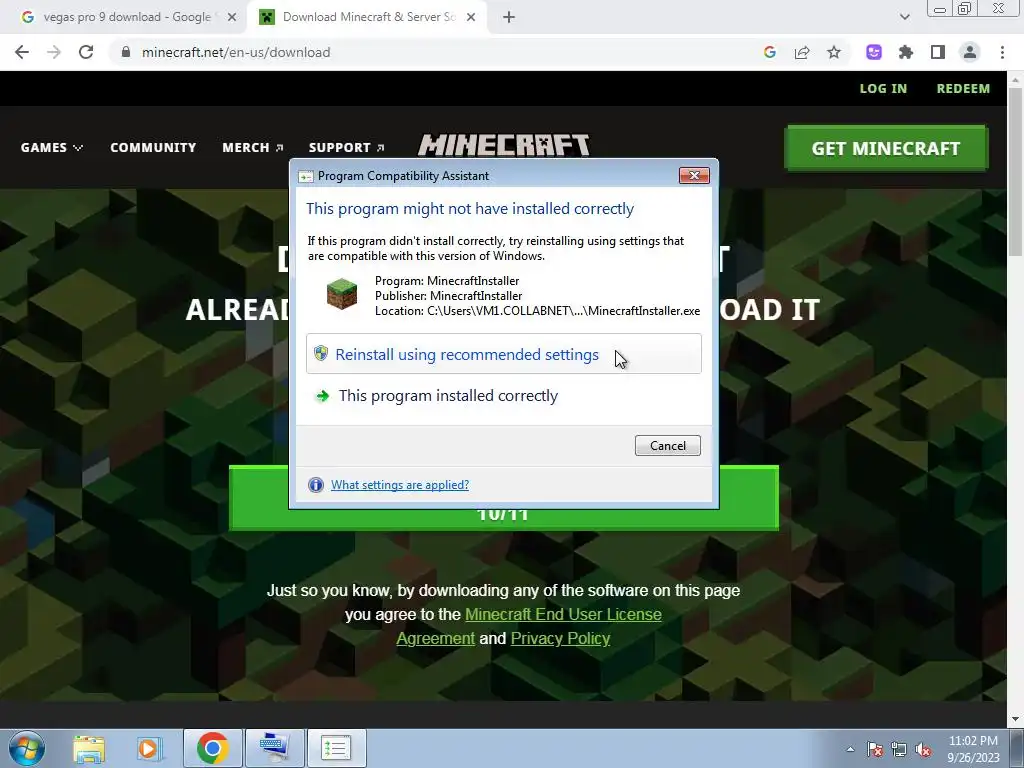Open a new Chrome tab
The width and height of the screenshot is (1024, 768).
tap(509, 18)
